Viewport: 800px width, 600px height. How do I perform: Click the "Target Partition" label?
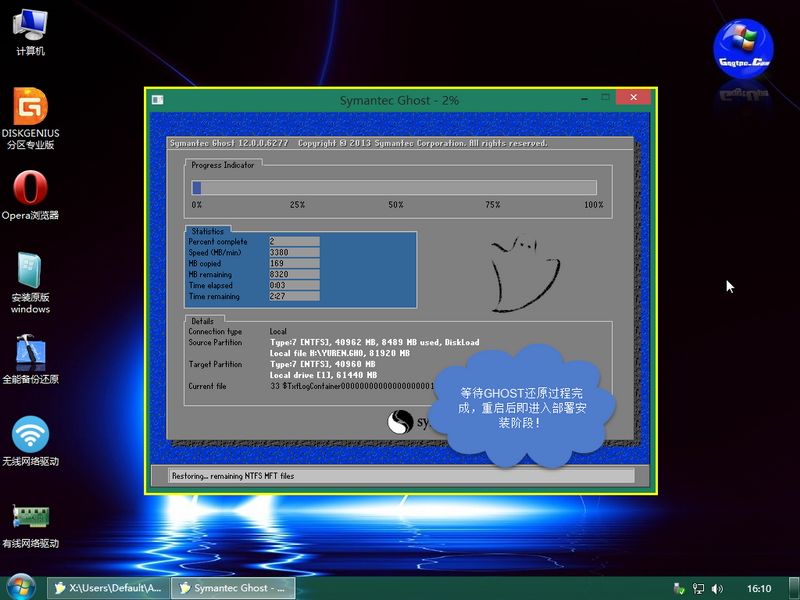coord(215,364)
